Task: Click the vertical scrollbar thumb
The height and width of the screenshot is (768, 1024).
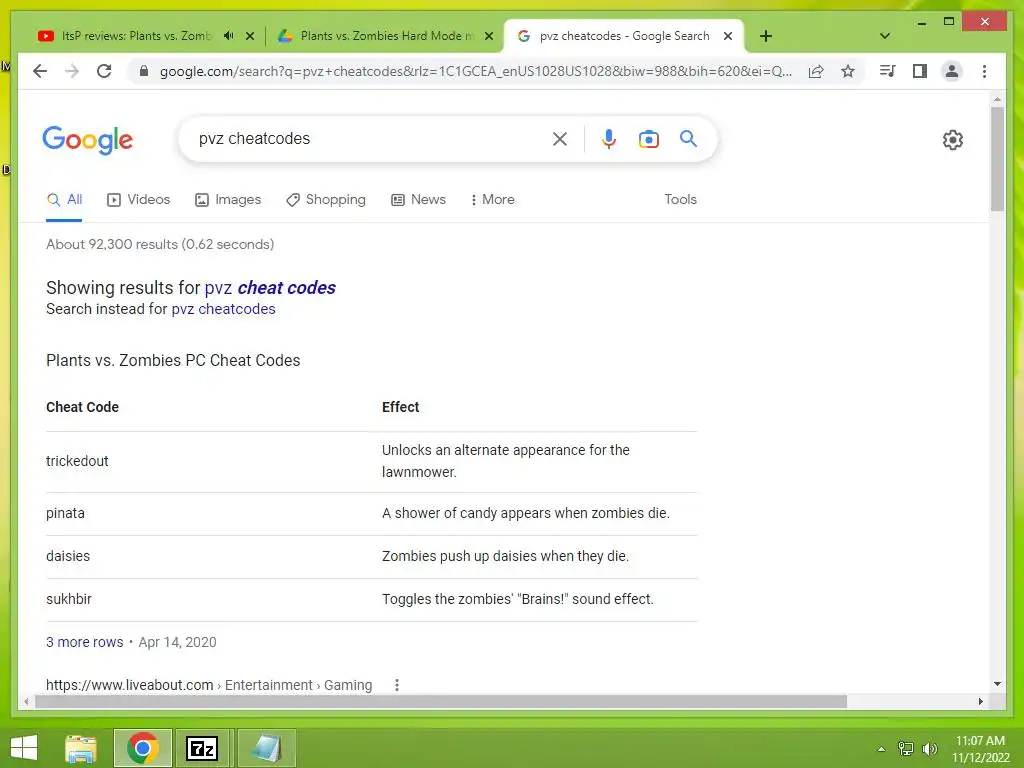Action: [x=997, y=159]
